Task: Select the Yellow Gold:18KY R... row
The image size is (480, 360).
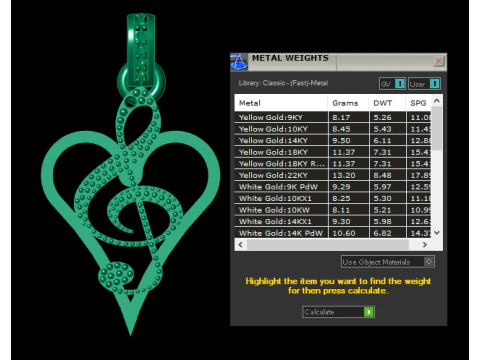Action: click(x=333, y=164)
